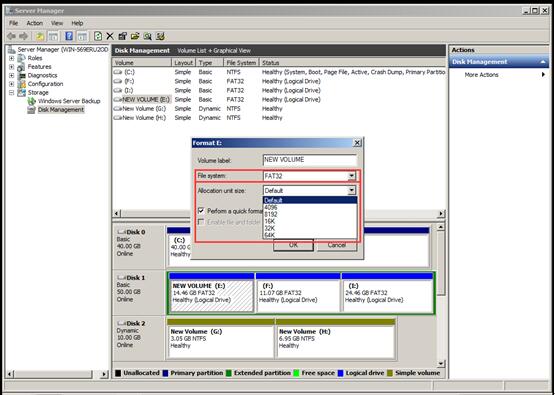Click the Forward arrow toolbar icon
555x395 pixels.
24,36
